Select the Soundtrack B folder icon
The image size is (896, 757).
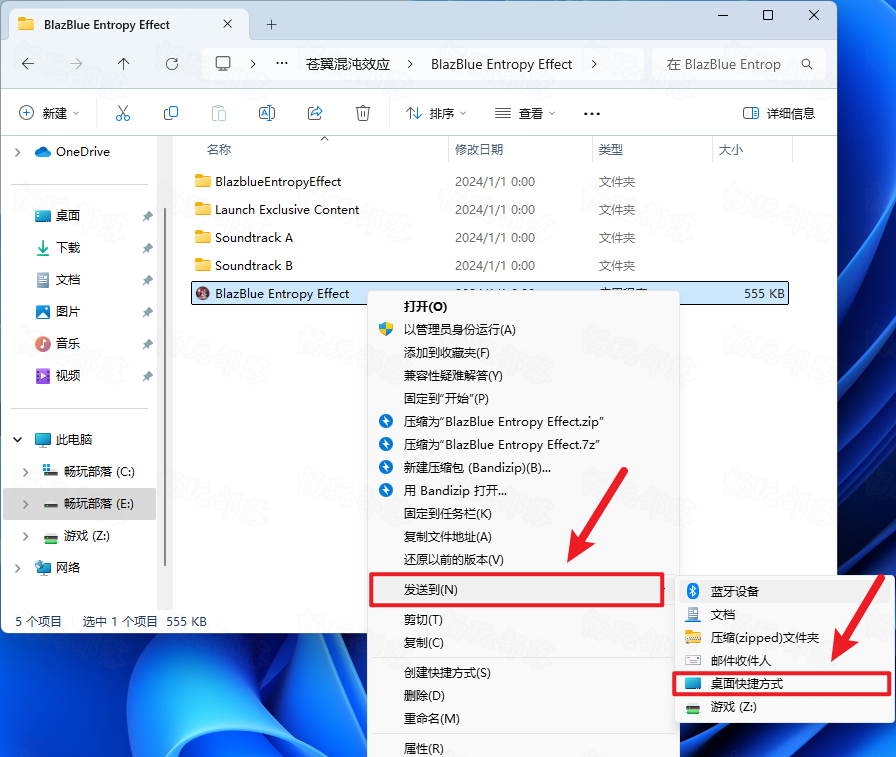[203, 265]
